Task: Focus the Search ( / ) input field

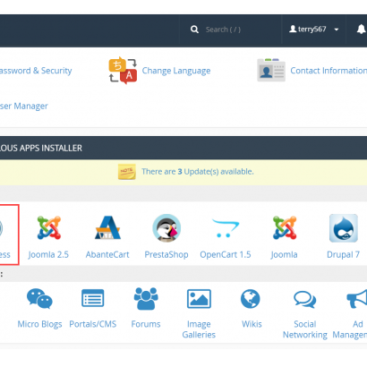Action: pos(223,30)
